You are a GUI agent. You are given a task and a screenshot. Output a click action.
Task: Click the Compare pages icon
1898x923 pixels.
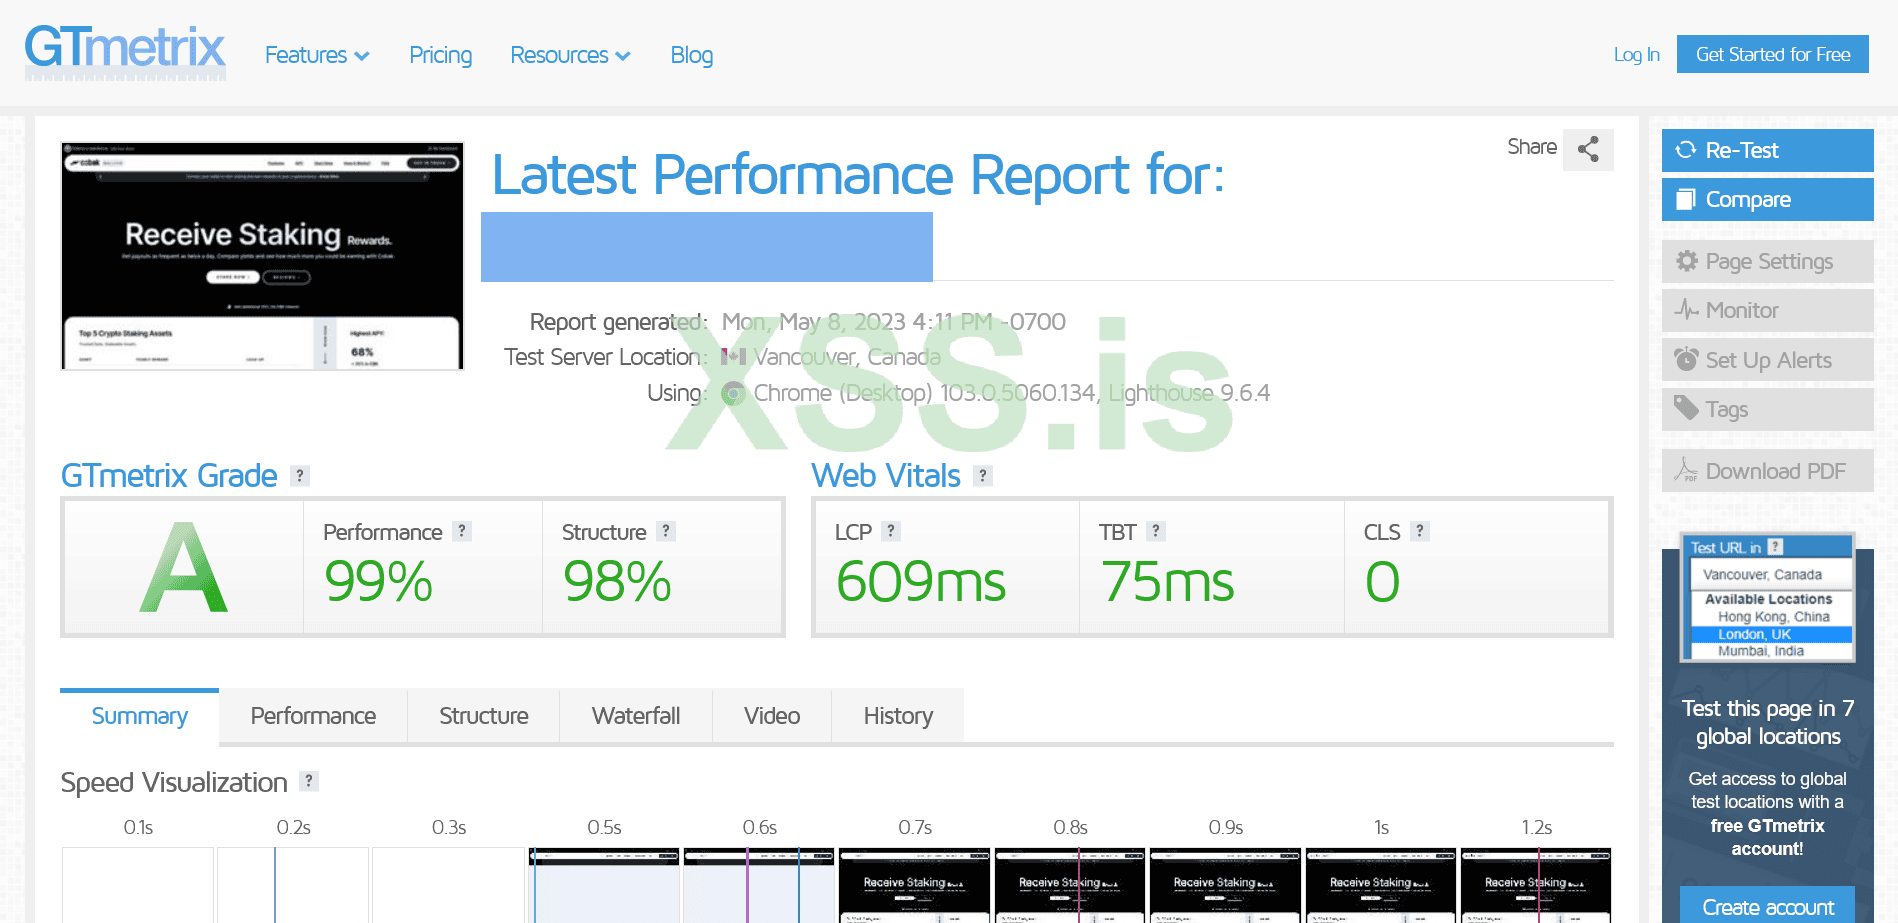tap(1684, 199)
